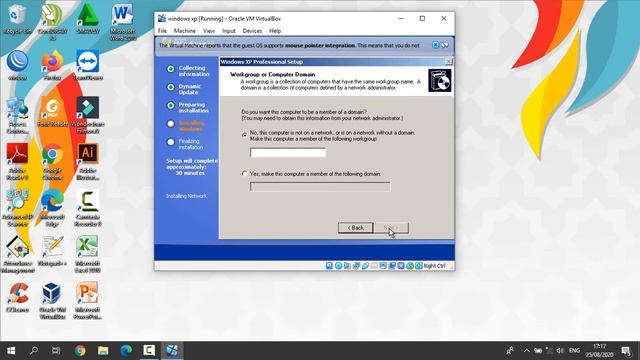640x360 pixels.
Task: Open the green triangle SMADAV shortcut
Action: point(87,19)
